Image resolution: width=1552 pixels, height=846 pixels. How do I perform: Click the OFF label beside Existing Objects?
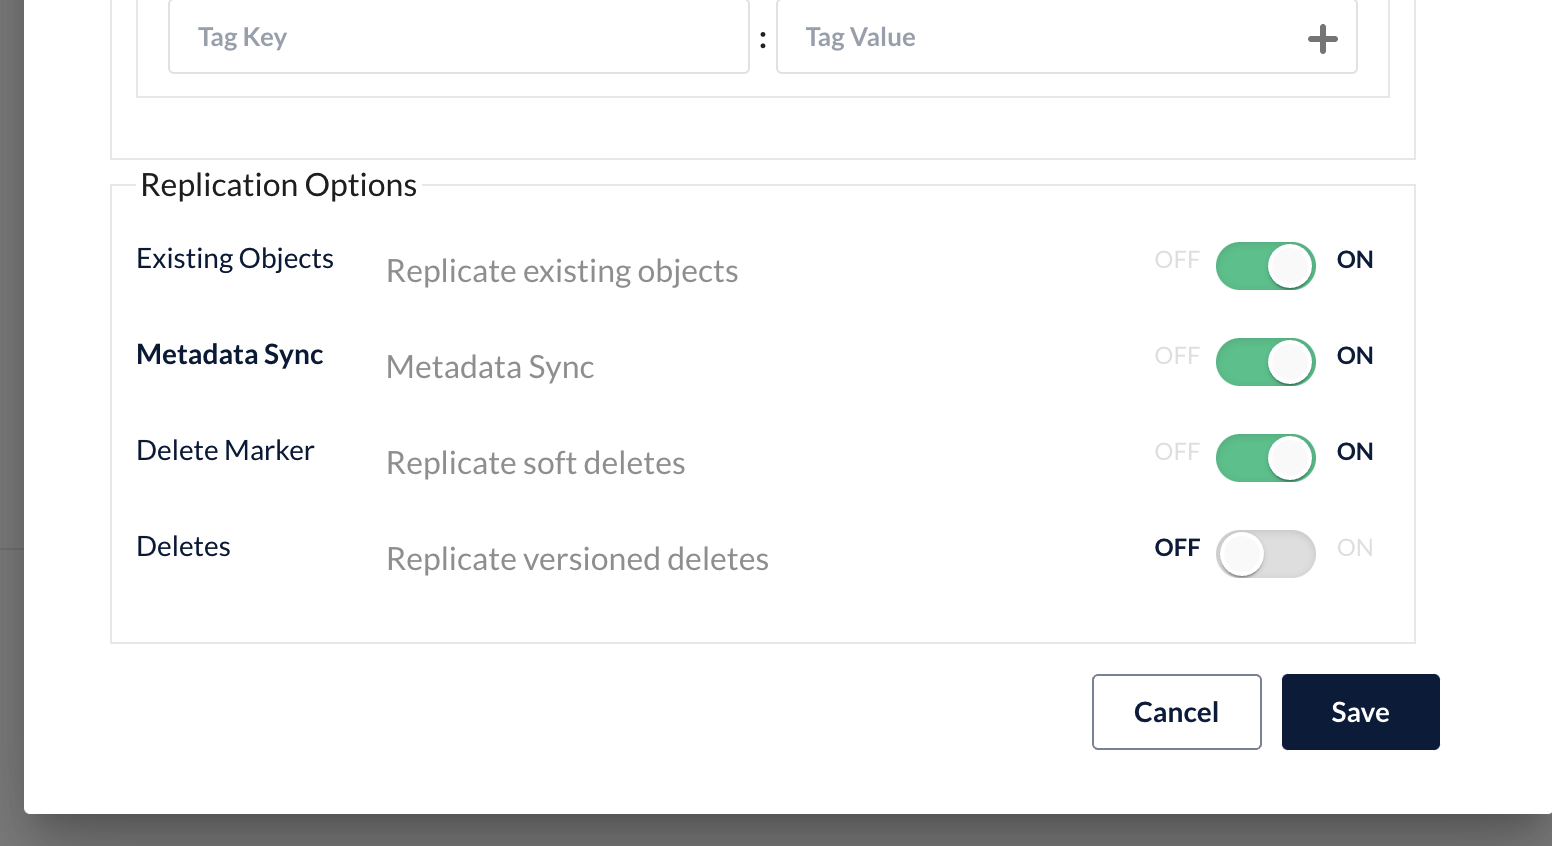pos(1176,260)
